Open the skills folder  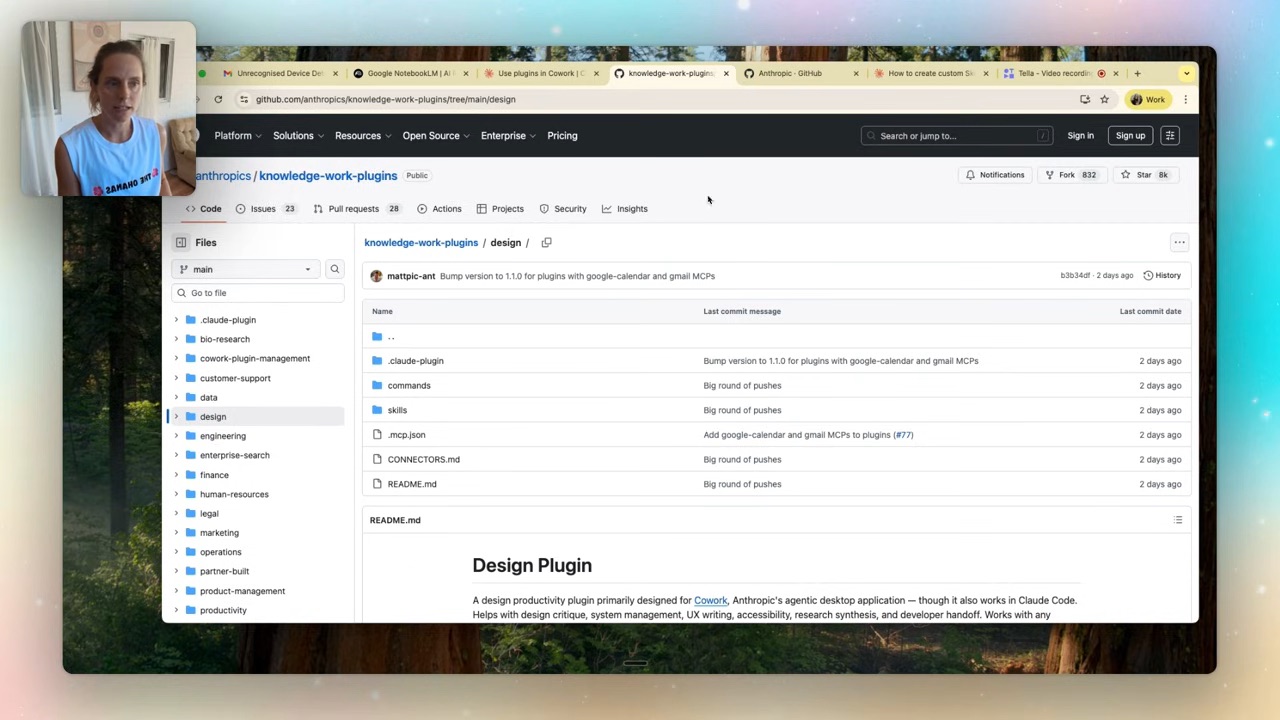tap(397, 410)
